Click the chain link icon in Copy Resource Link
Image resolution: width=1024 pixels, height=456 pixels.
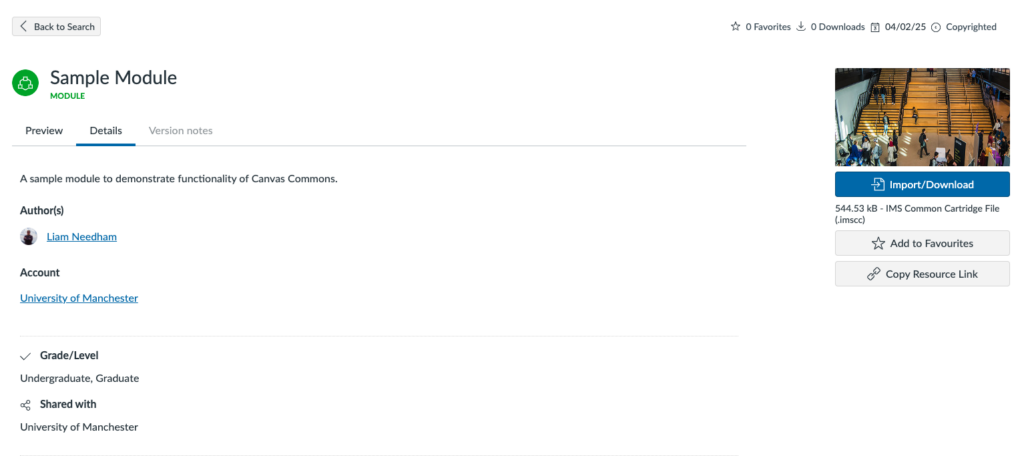click(x=873, y=274)
